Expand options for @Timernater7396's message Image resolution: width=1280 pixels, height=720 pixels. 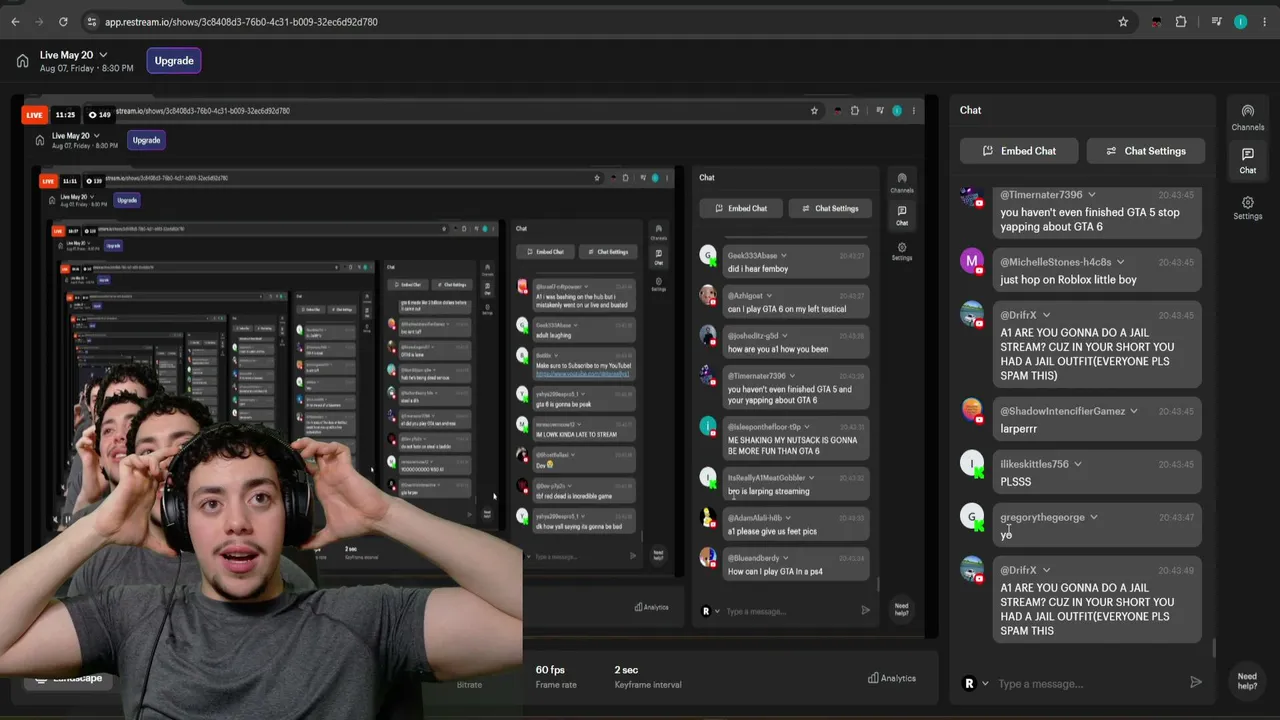1092,195
